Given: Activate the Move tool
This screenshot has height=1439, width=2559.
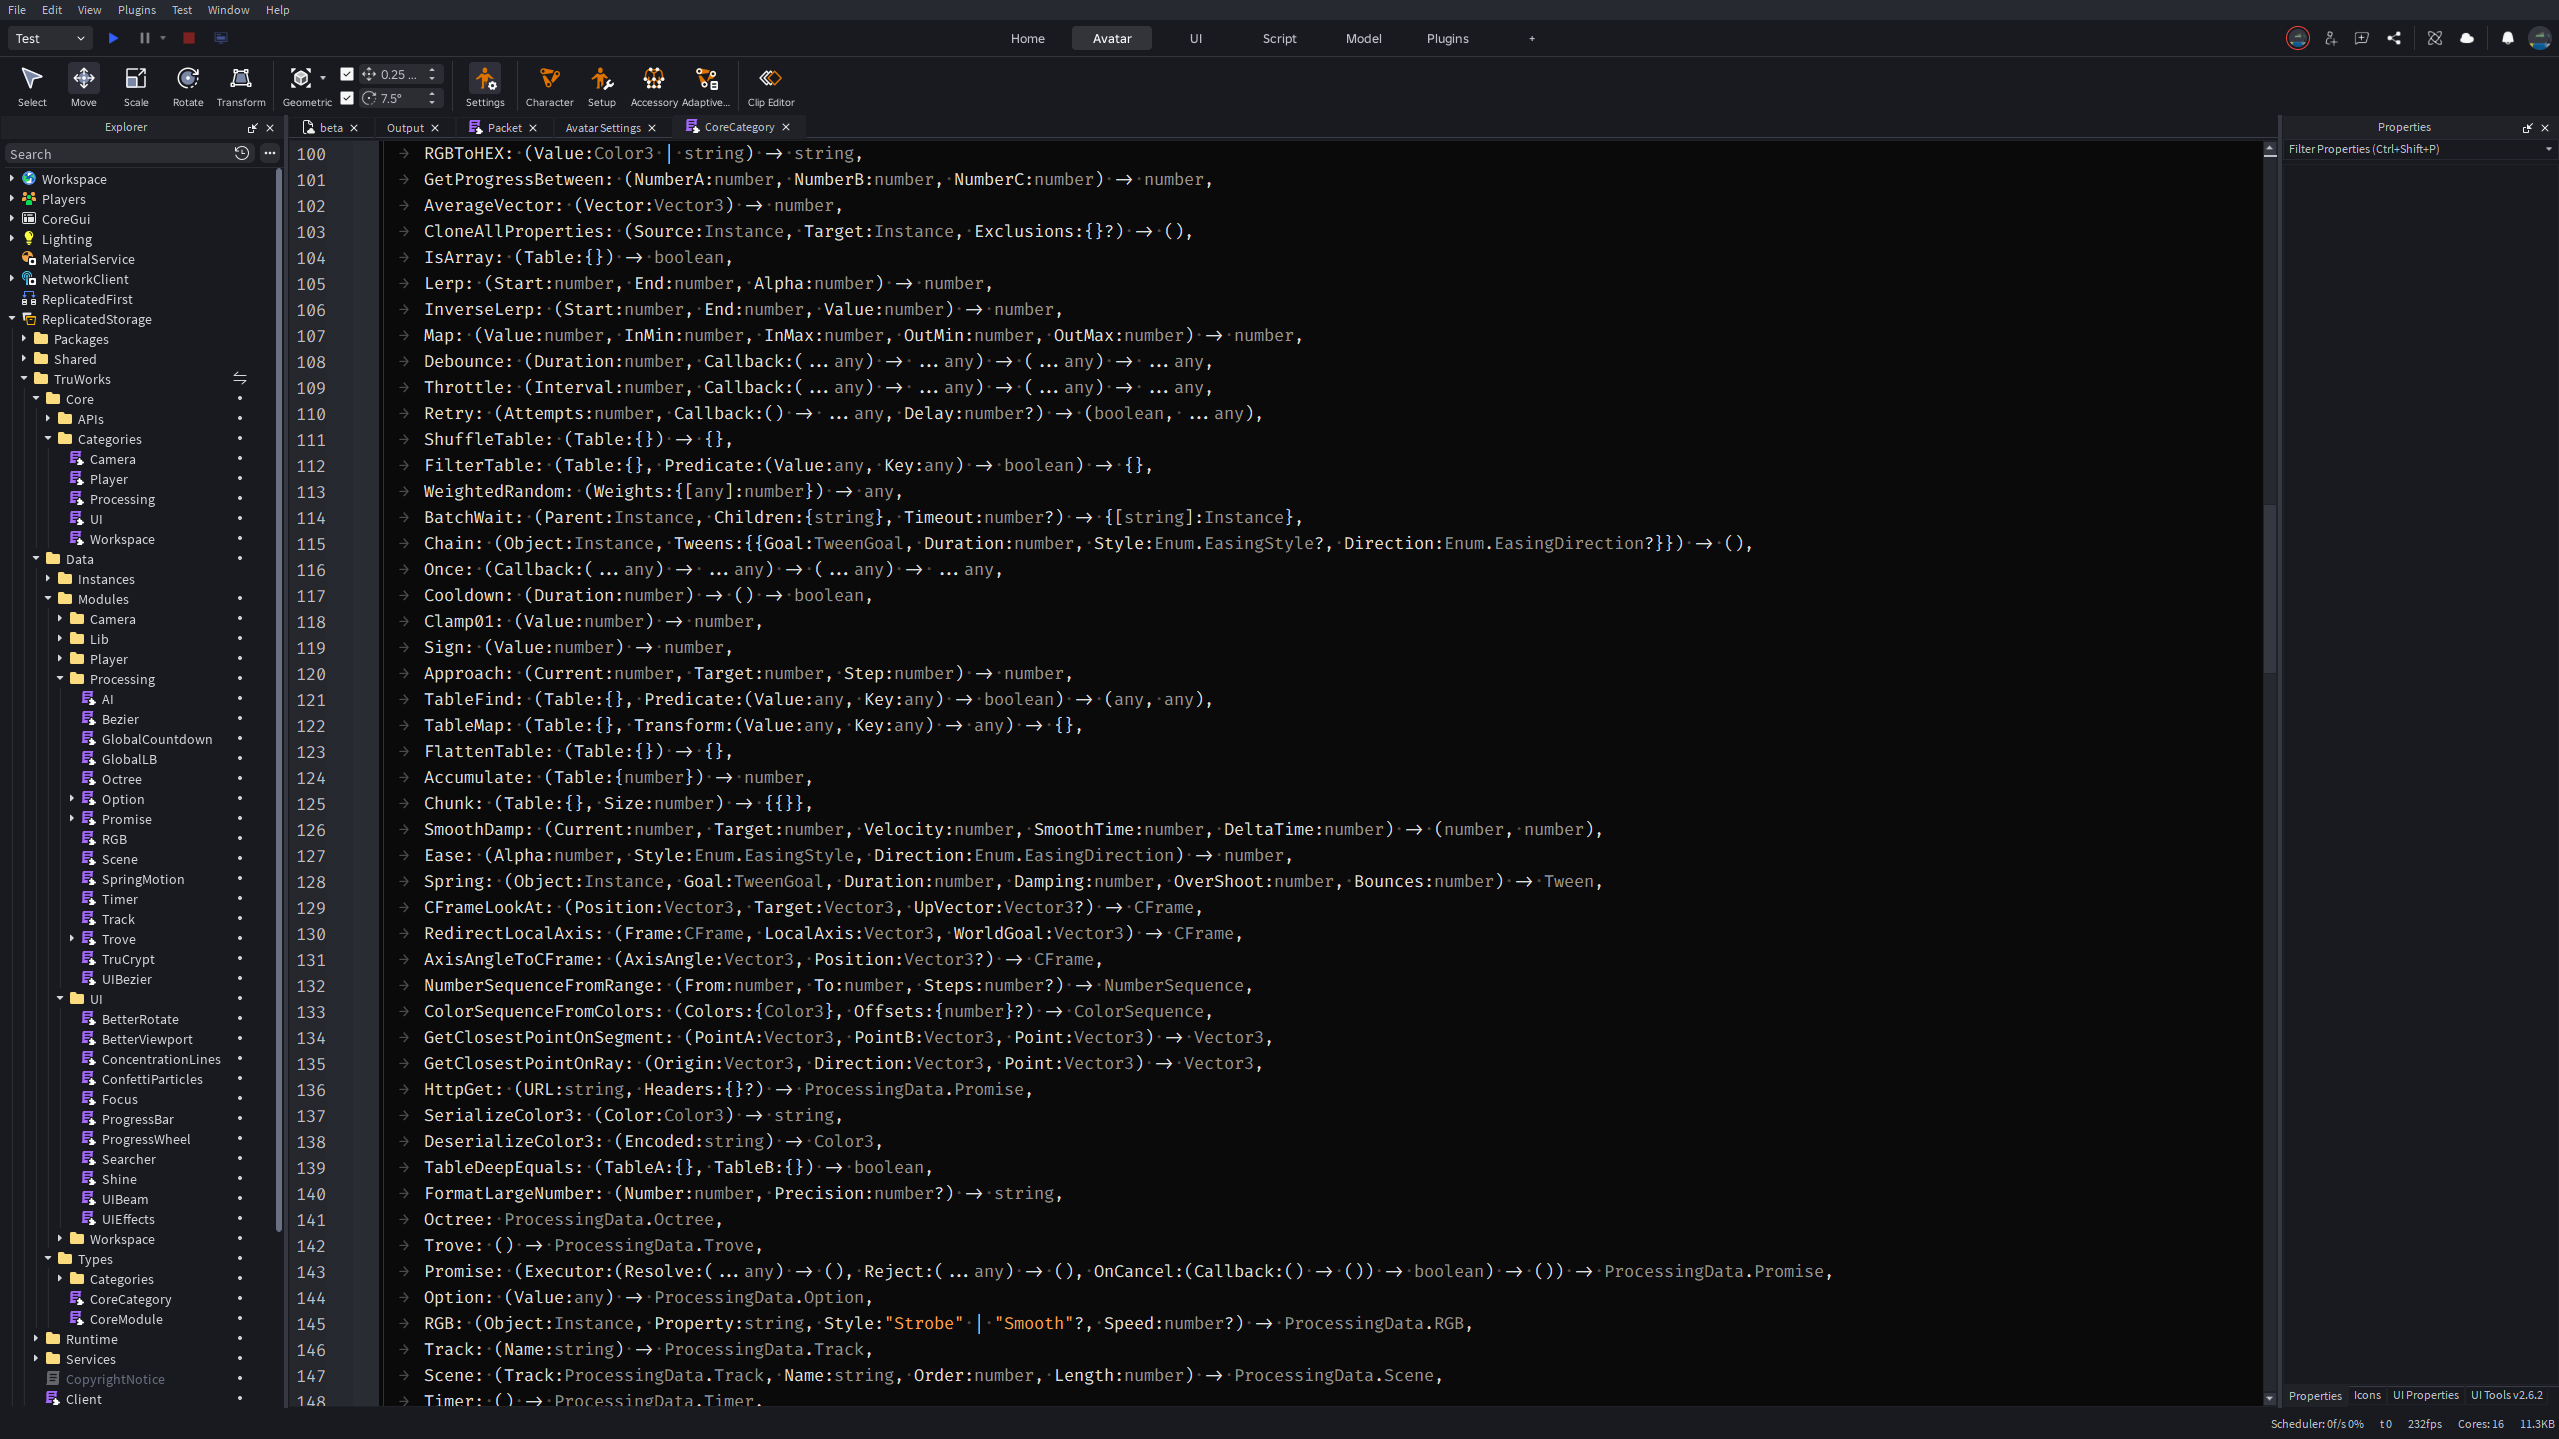Looking at the screenshot, I should point(84,86).
